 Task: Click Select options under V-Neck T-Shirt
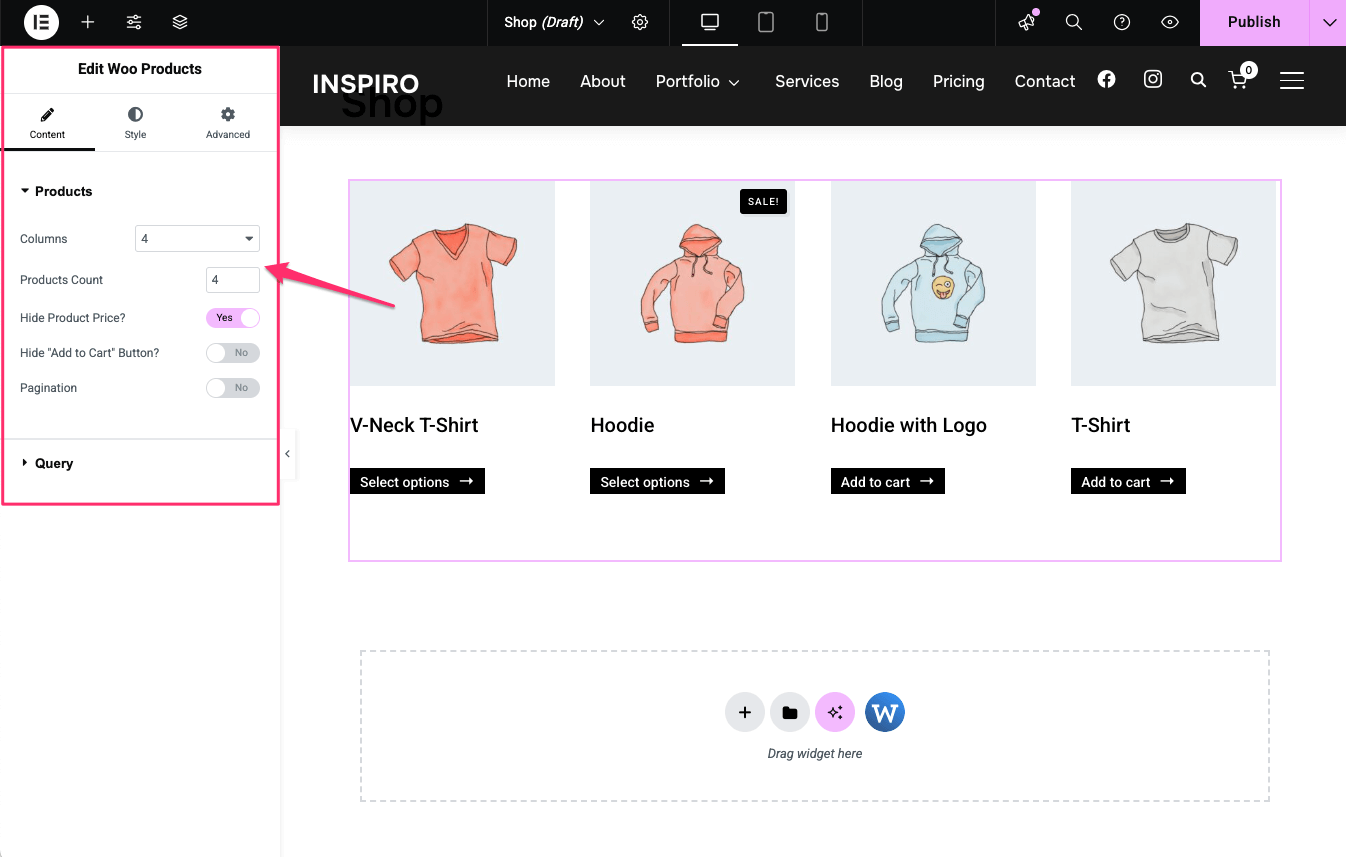[x=417, y=482]
